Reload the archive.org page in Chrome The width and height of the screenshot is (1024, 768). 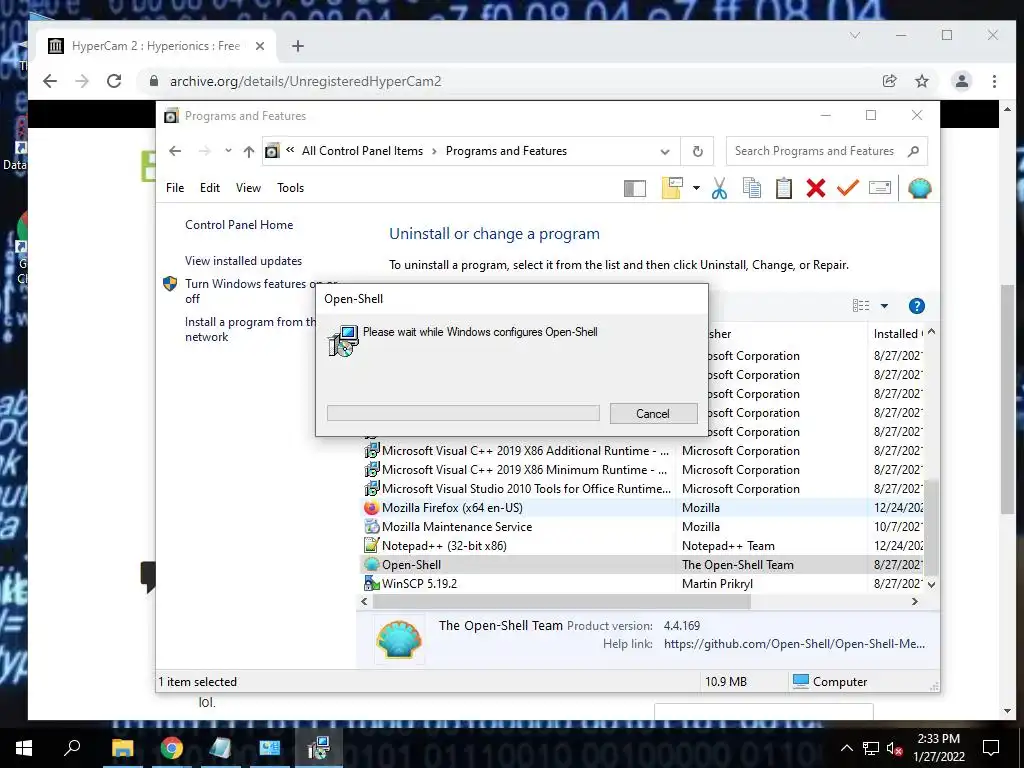(x=114, y=81)
